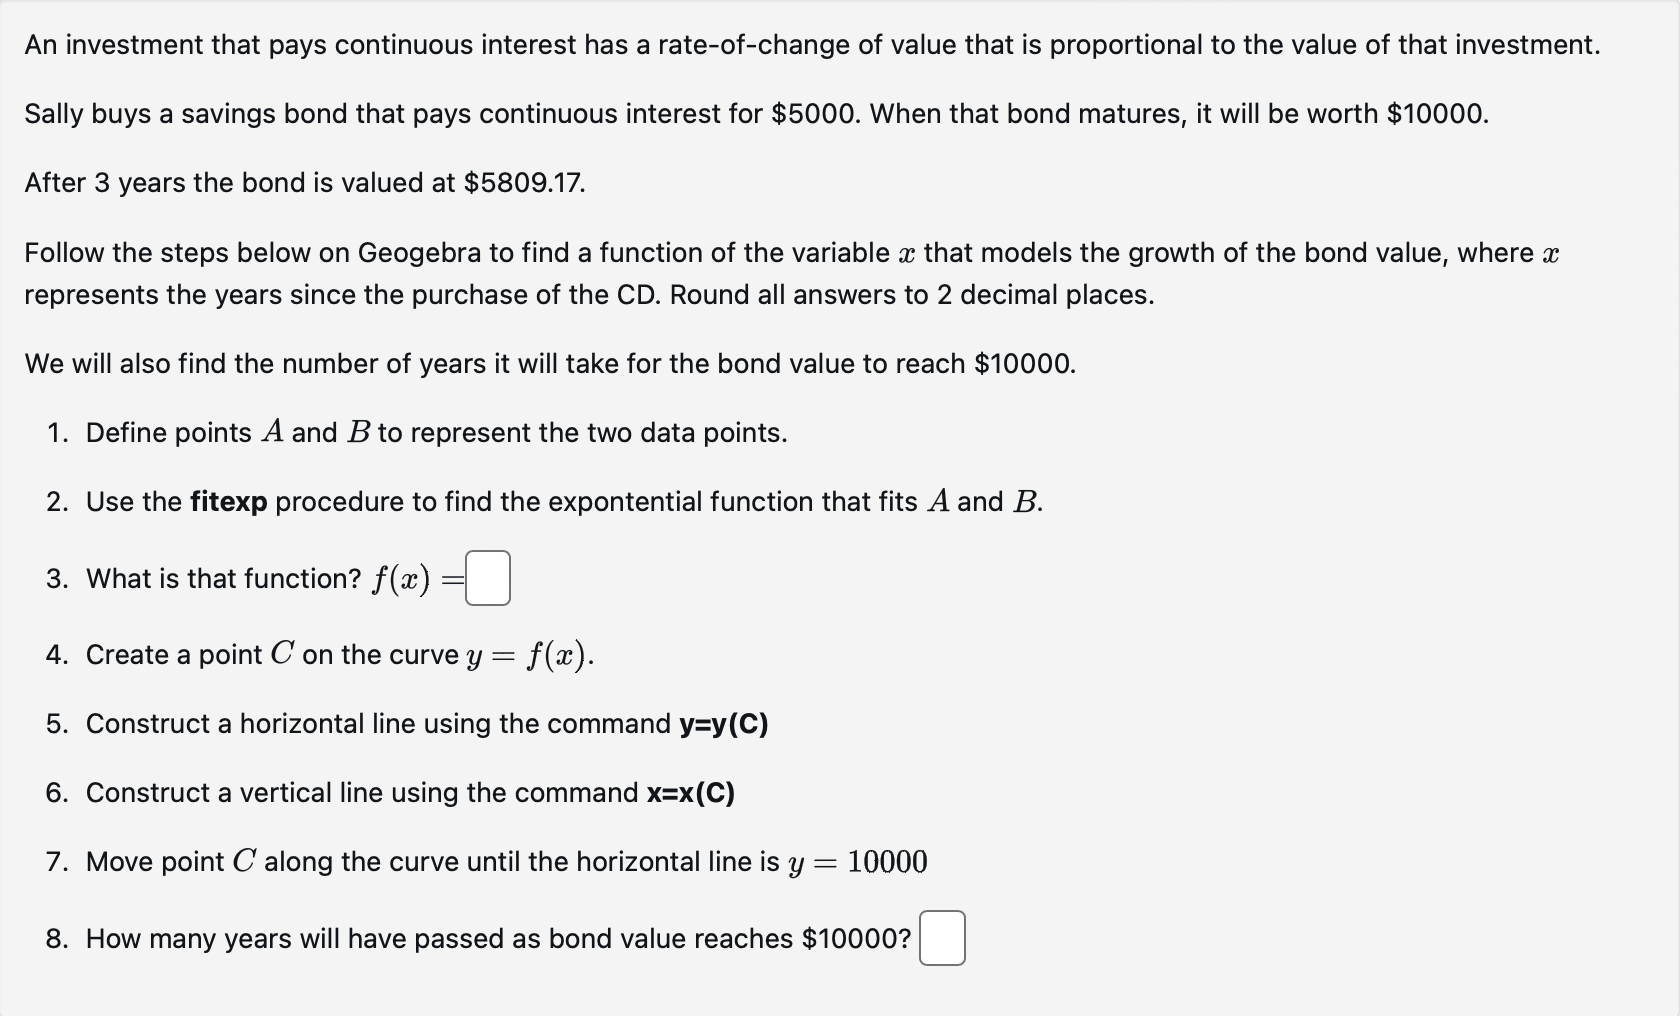Select the y = f(x) equation in step 4
Image resolution: width=1680 pixels, height=1016 pixels.
pos(530,655)
